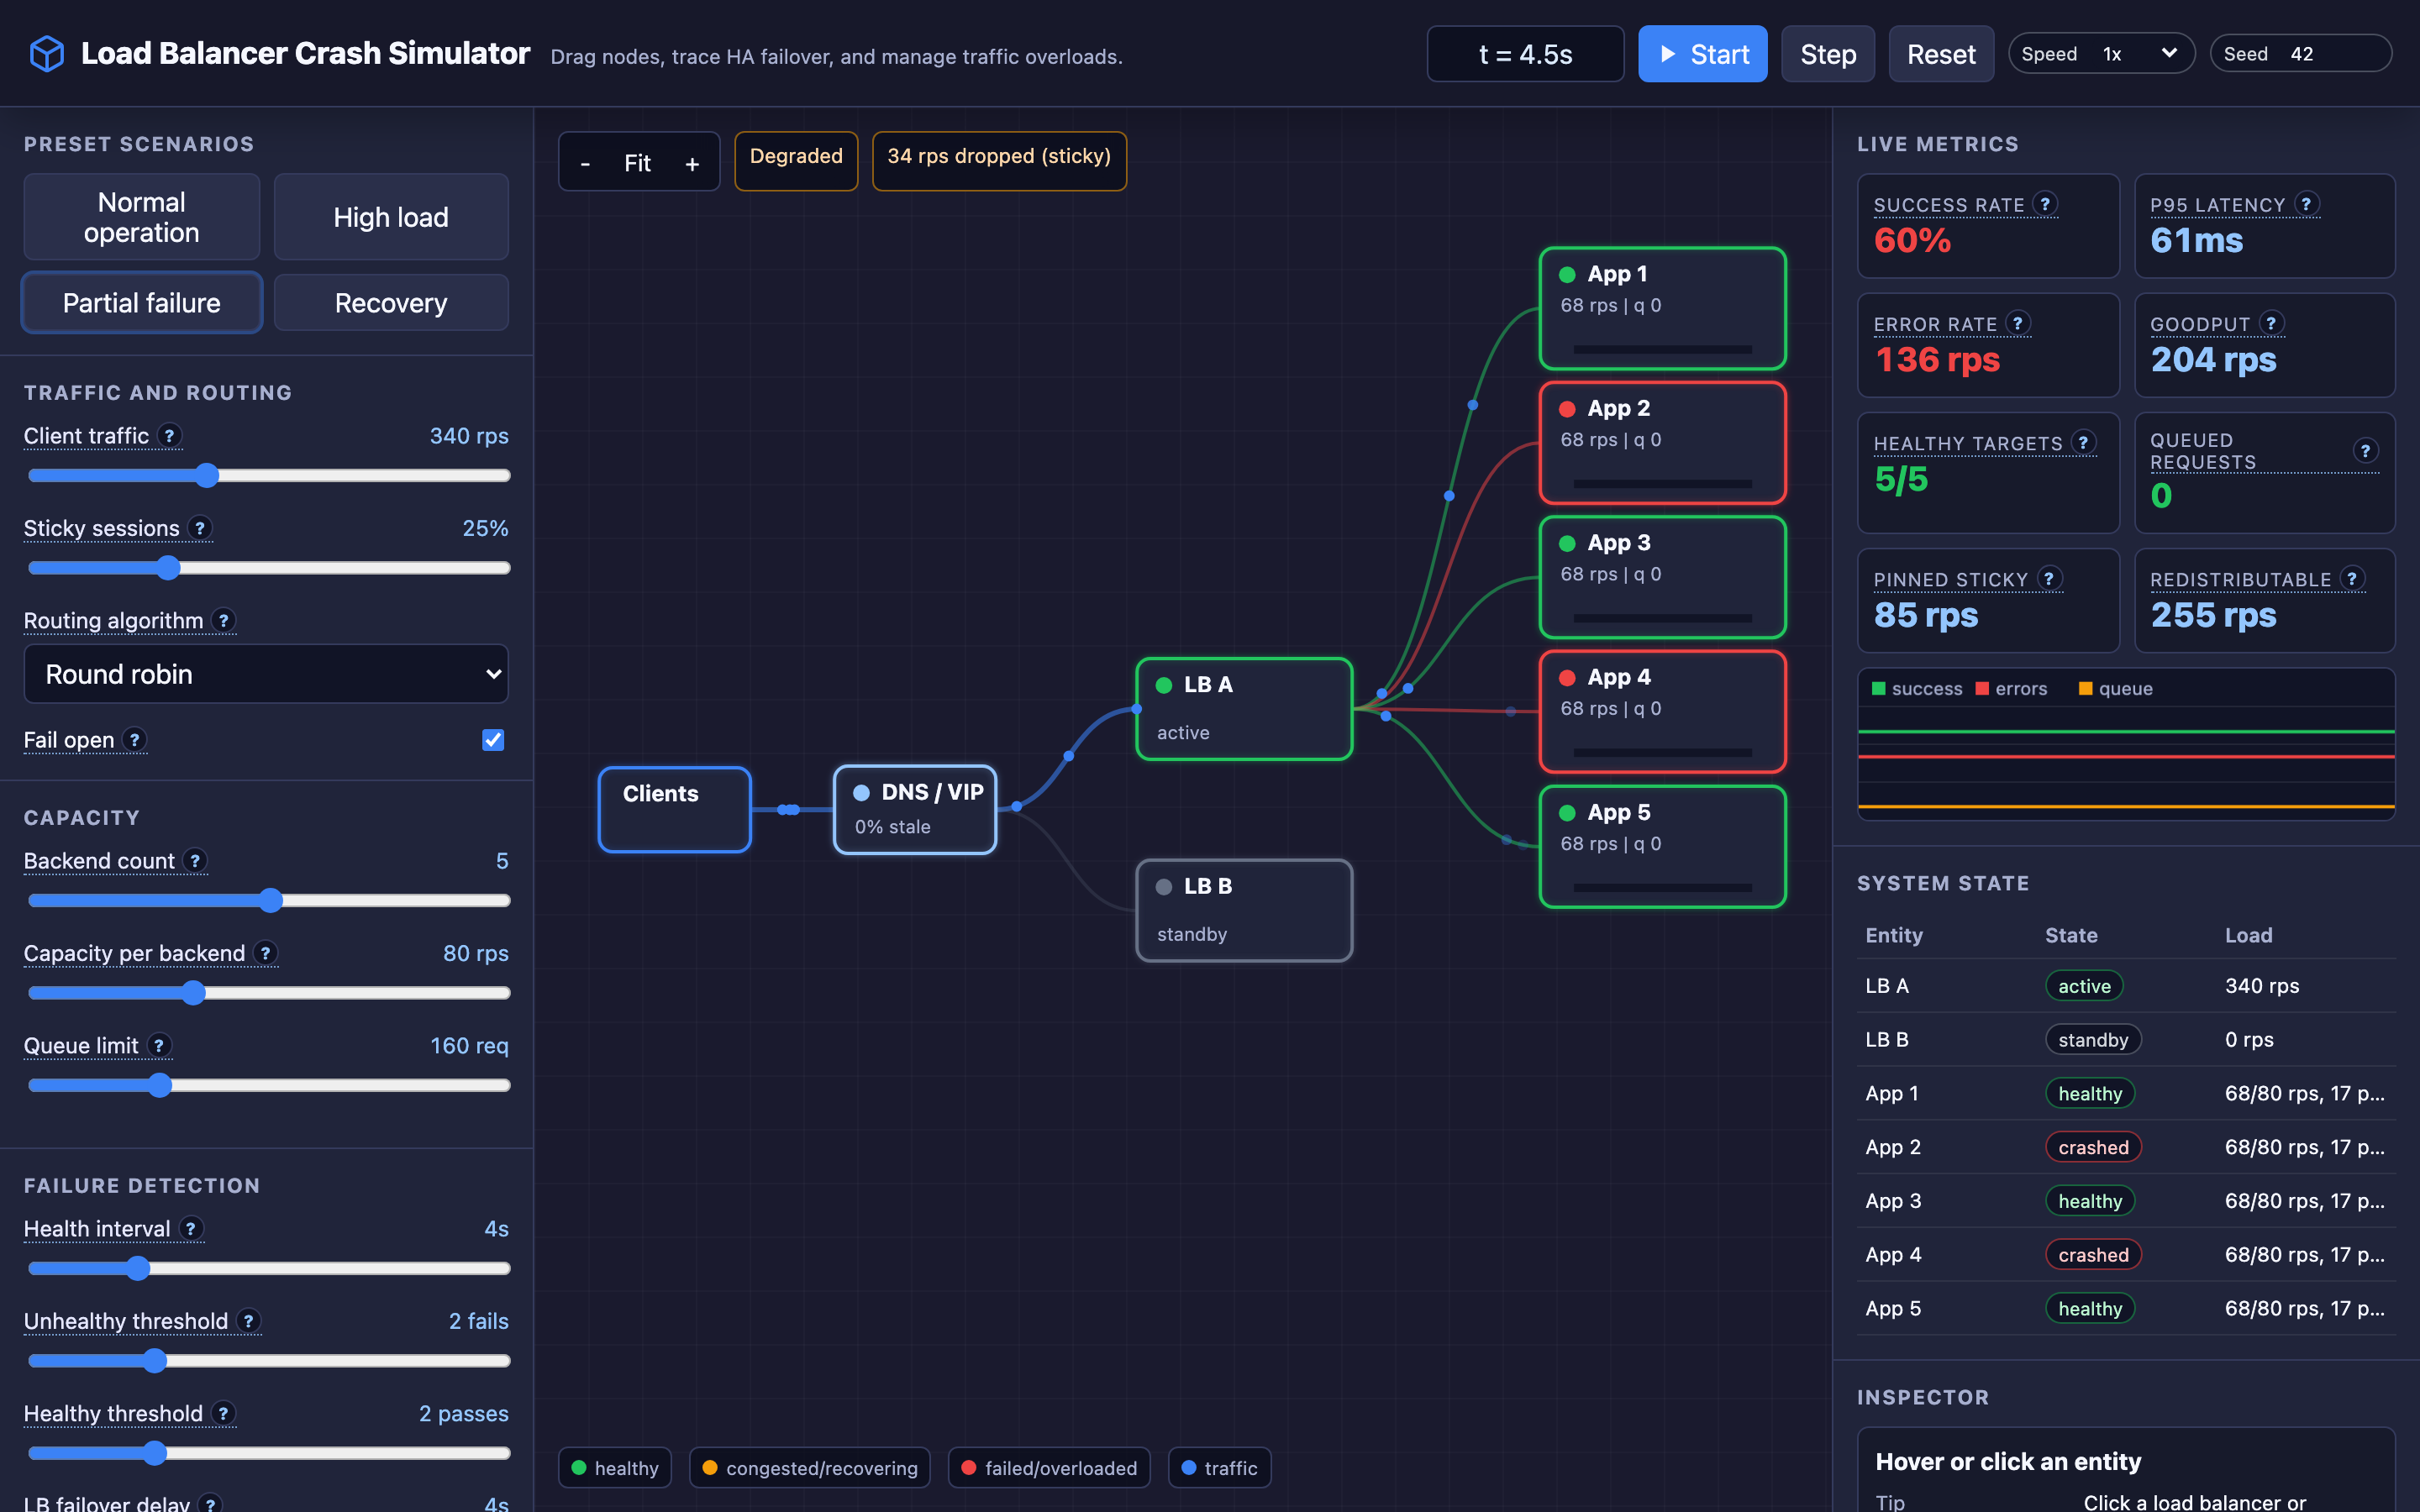Screen dimensions: 2420x1512
Task: Open the Sticky sessions help icon
Action: pyautogui.click(x=200, y=528)
